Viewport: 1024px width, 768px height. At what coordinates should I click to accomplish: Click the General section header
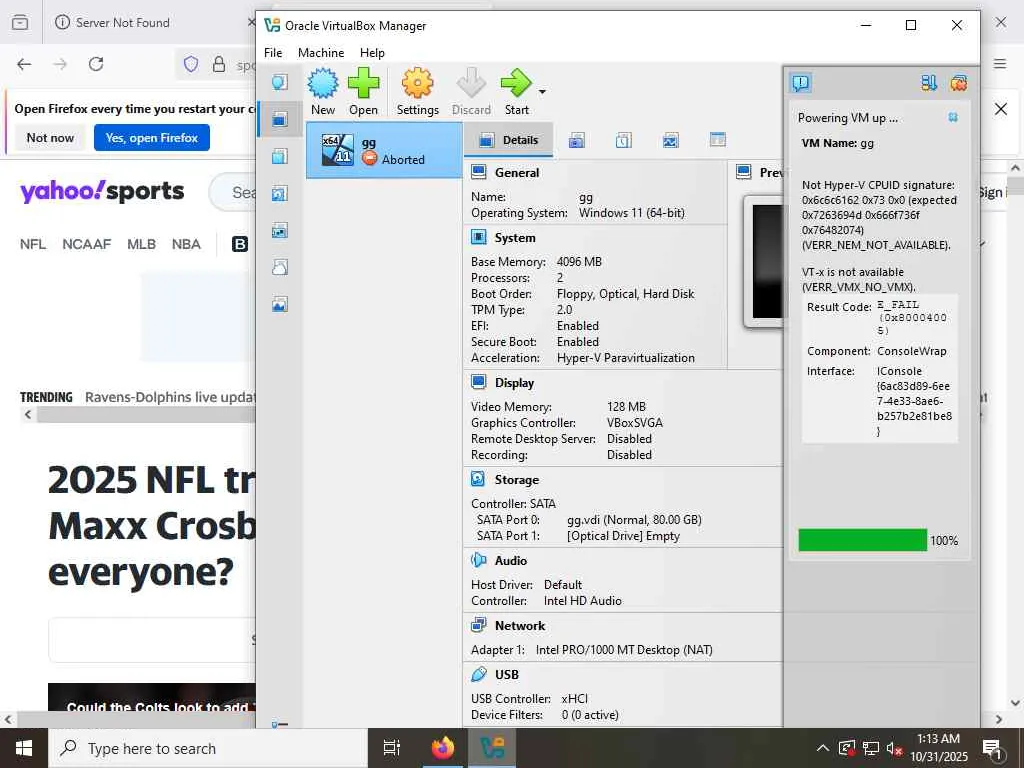click(517, 172)
